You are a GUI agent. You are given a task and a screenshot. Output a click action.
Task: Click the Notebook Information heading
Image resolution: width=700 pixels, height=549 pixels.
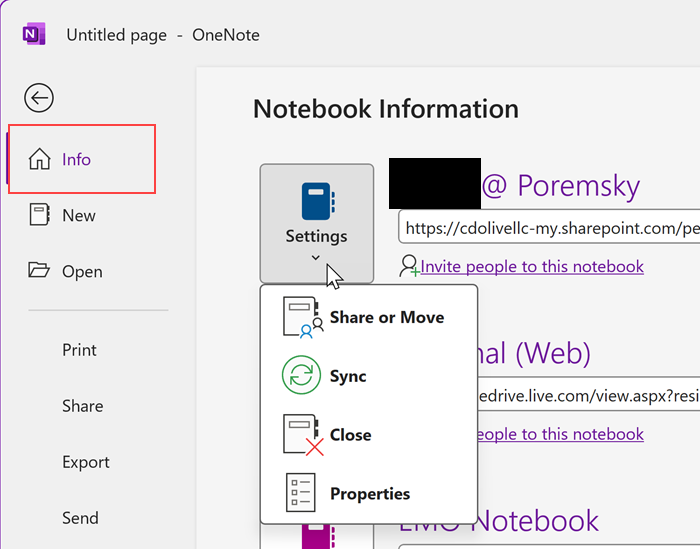[x=386, y=109]
